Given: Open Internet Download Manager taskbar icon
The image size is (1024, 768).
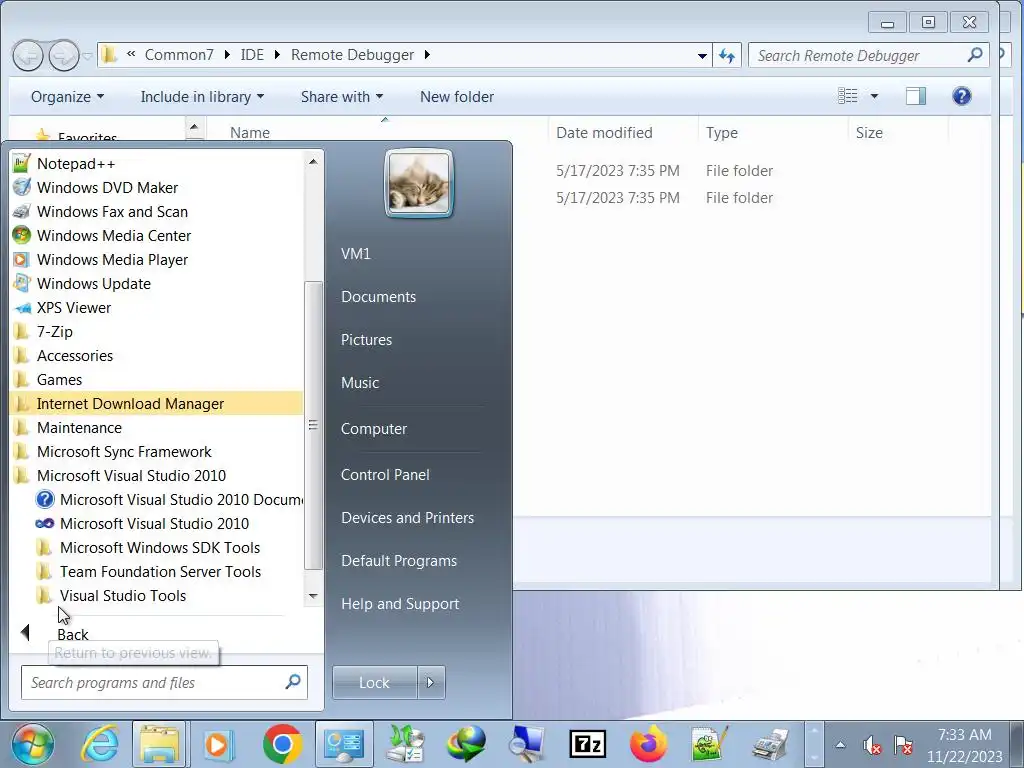Looking at the screenshot, I should 466,744.
